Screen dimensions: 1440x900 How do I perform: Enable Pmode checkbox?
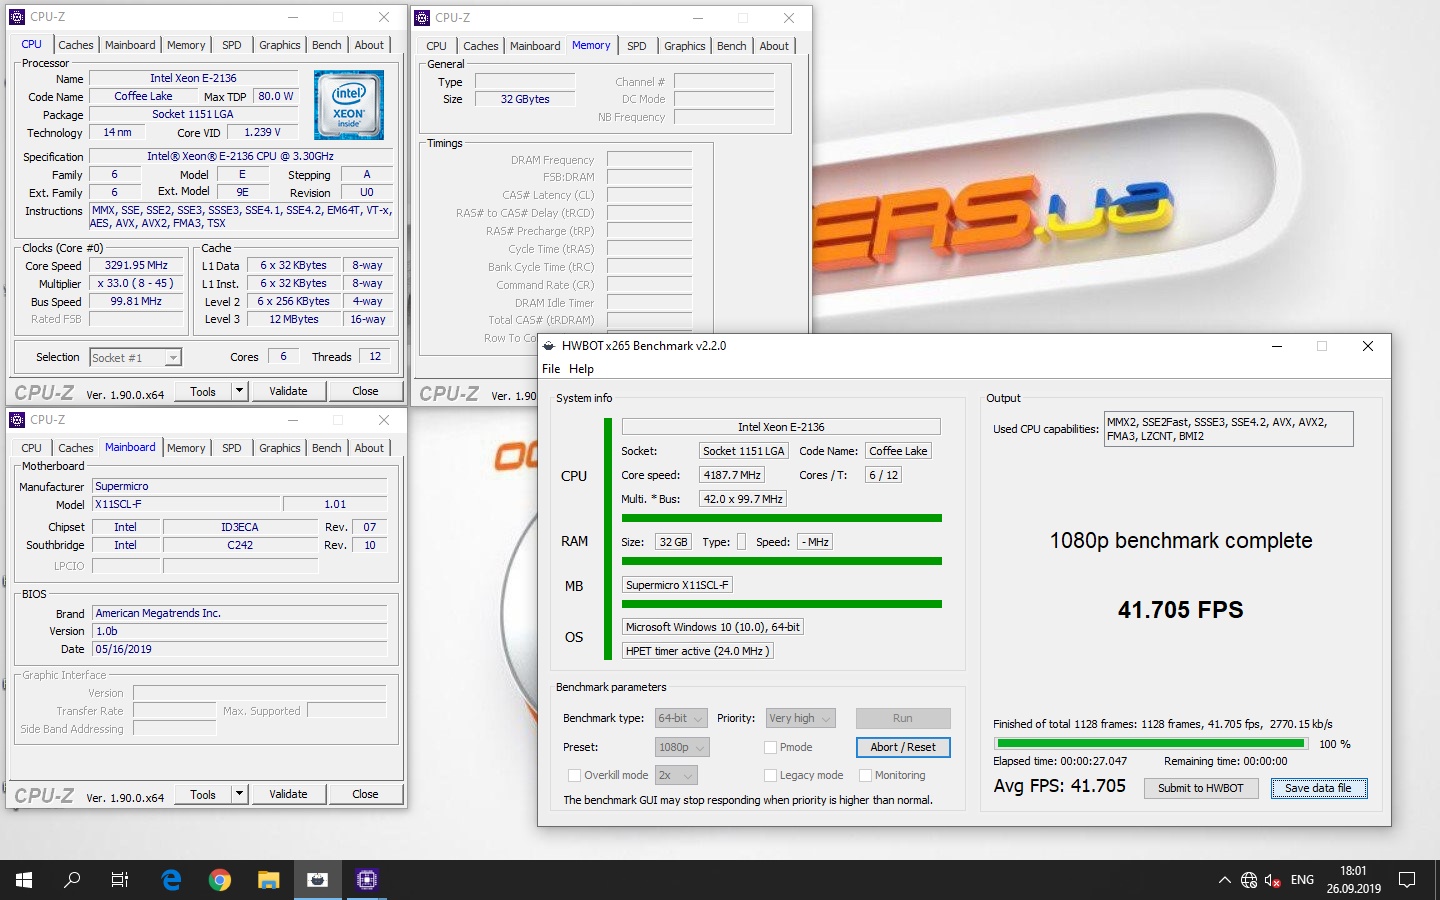771,747
